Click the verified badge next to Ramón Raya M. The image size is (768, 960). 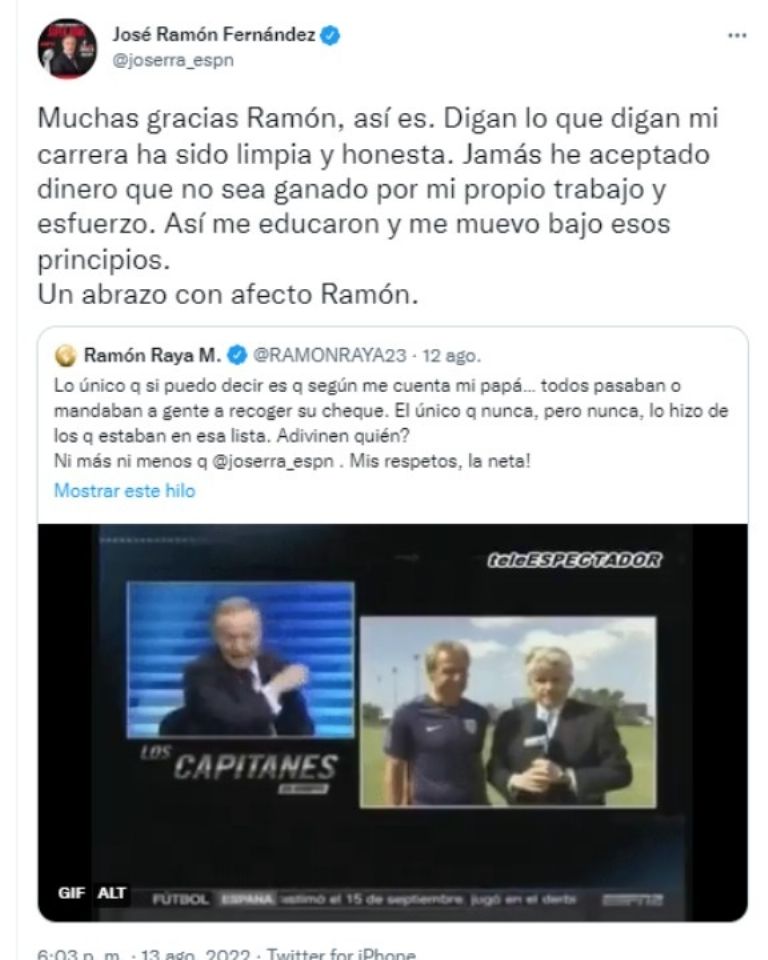tap(237, 354)
